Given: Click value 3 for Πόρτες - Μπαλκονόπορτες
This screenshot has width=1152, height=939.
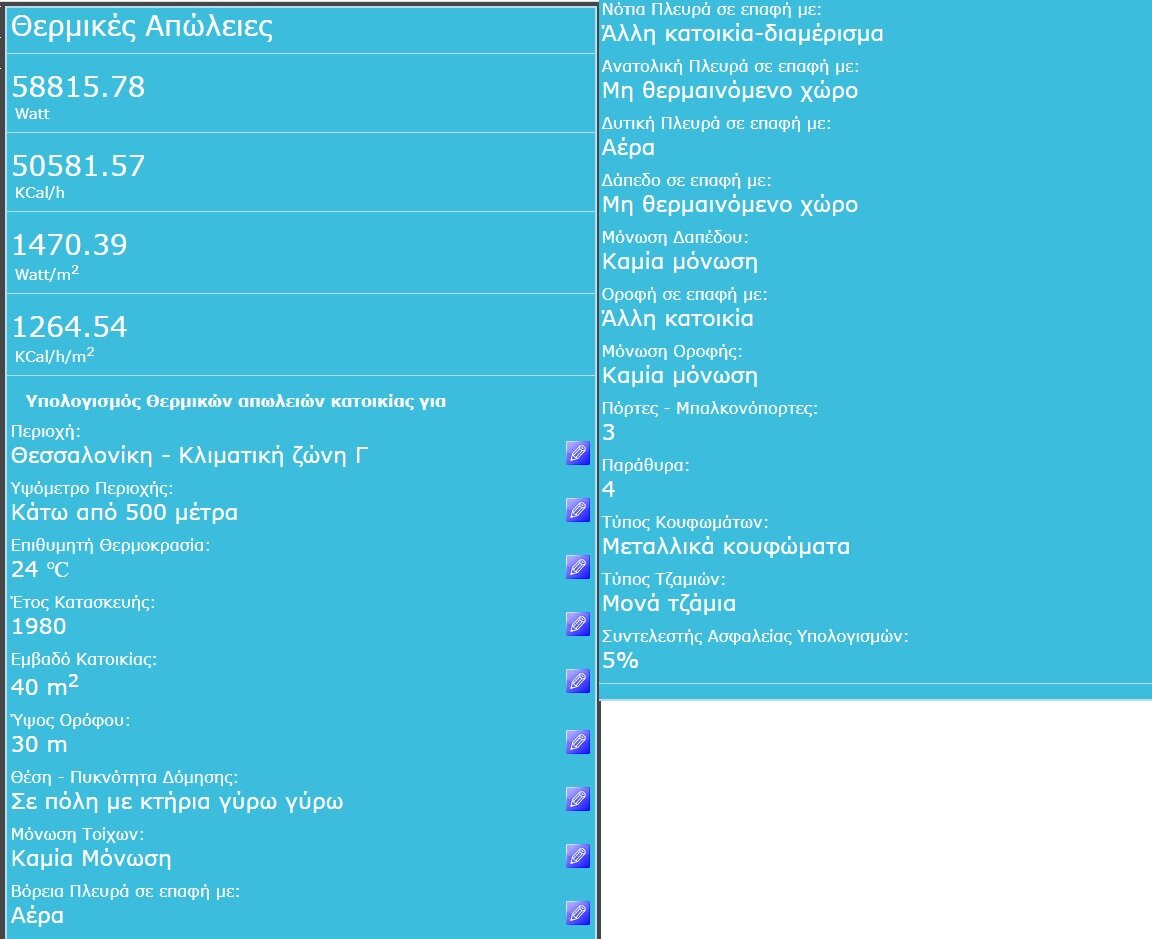Looking at the screenshot, I should click(608, 432).
